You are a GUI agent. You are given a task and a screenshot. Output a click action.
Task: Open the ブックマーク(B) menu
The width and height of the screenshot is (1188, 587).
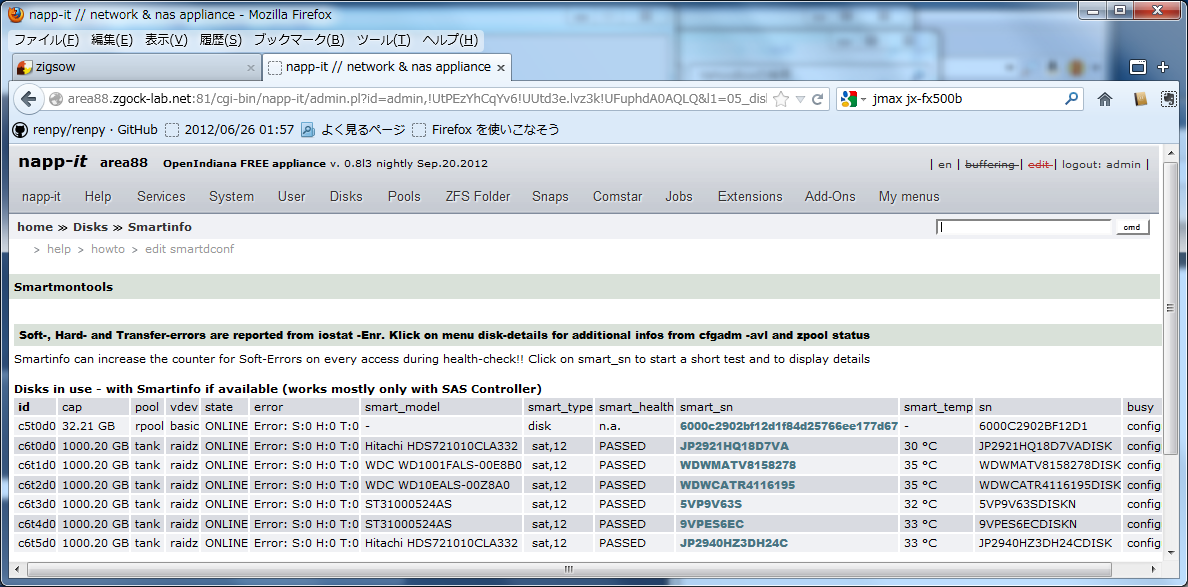tap(299, 40)
